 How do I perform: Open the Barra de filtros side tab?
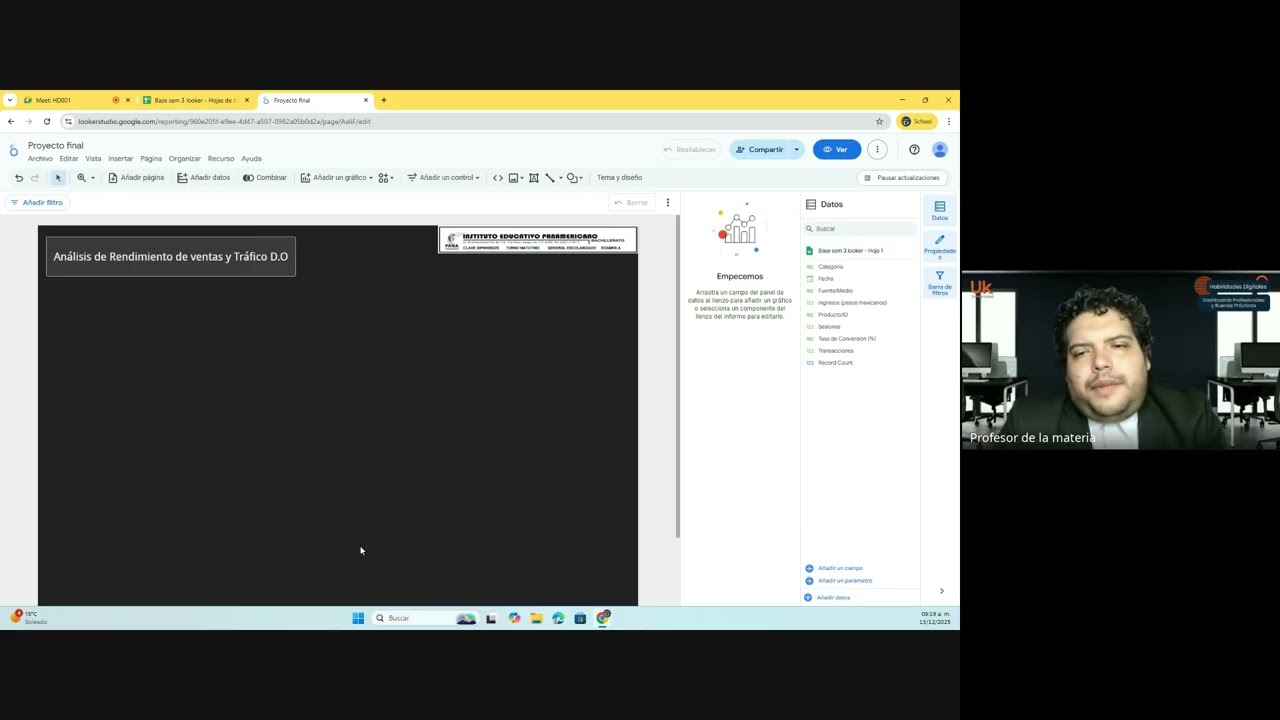940,283
